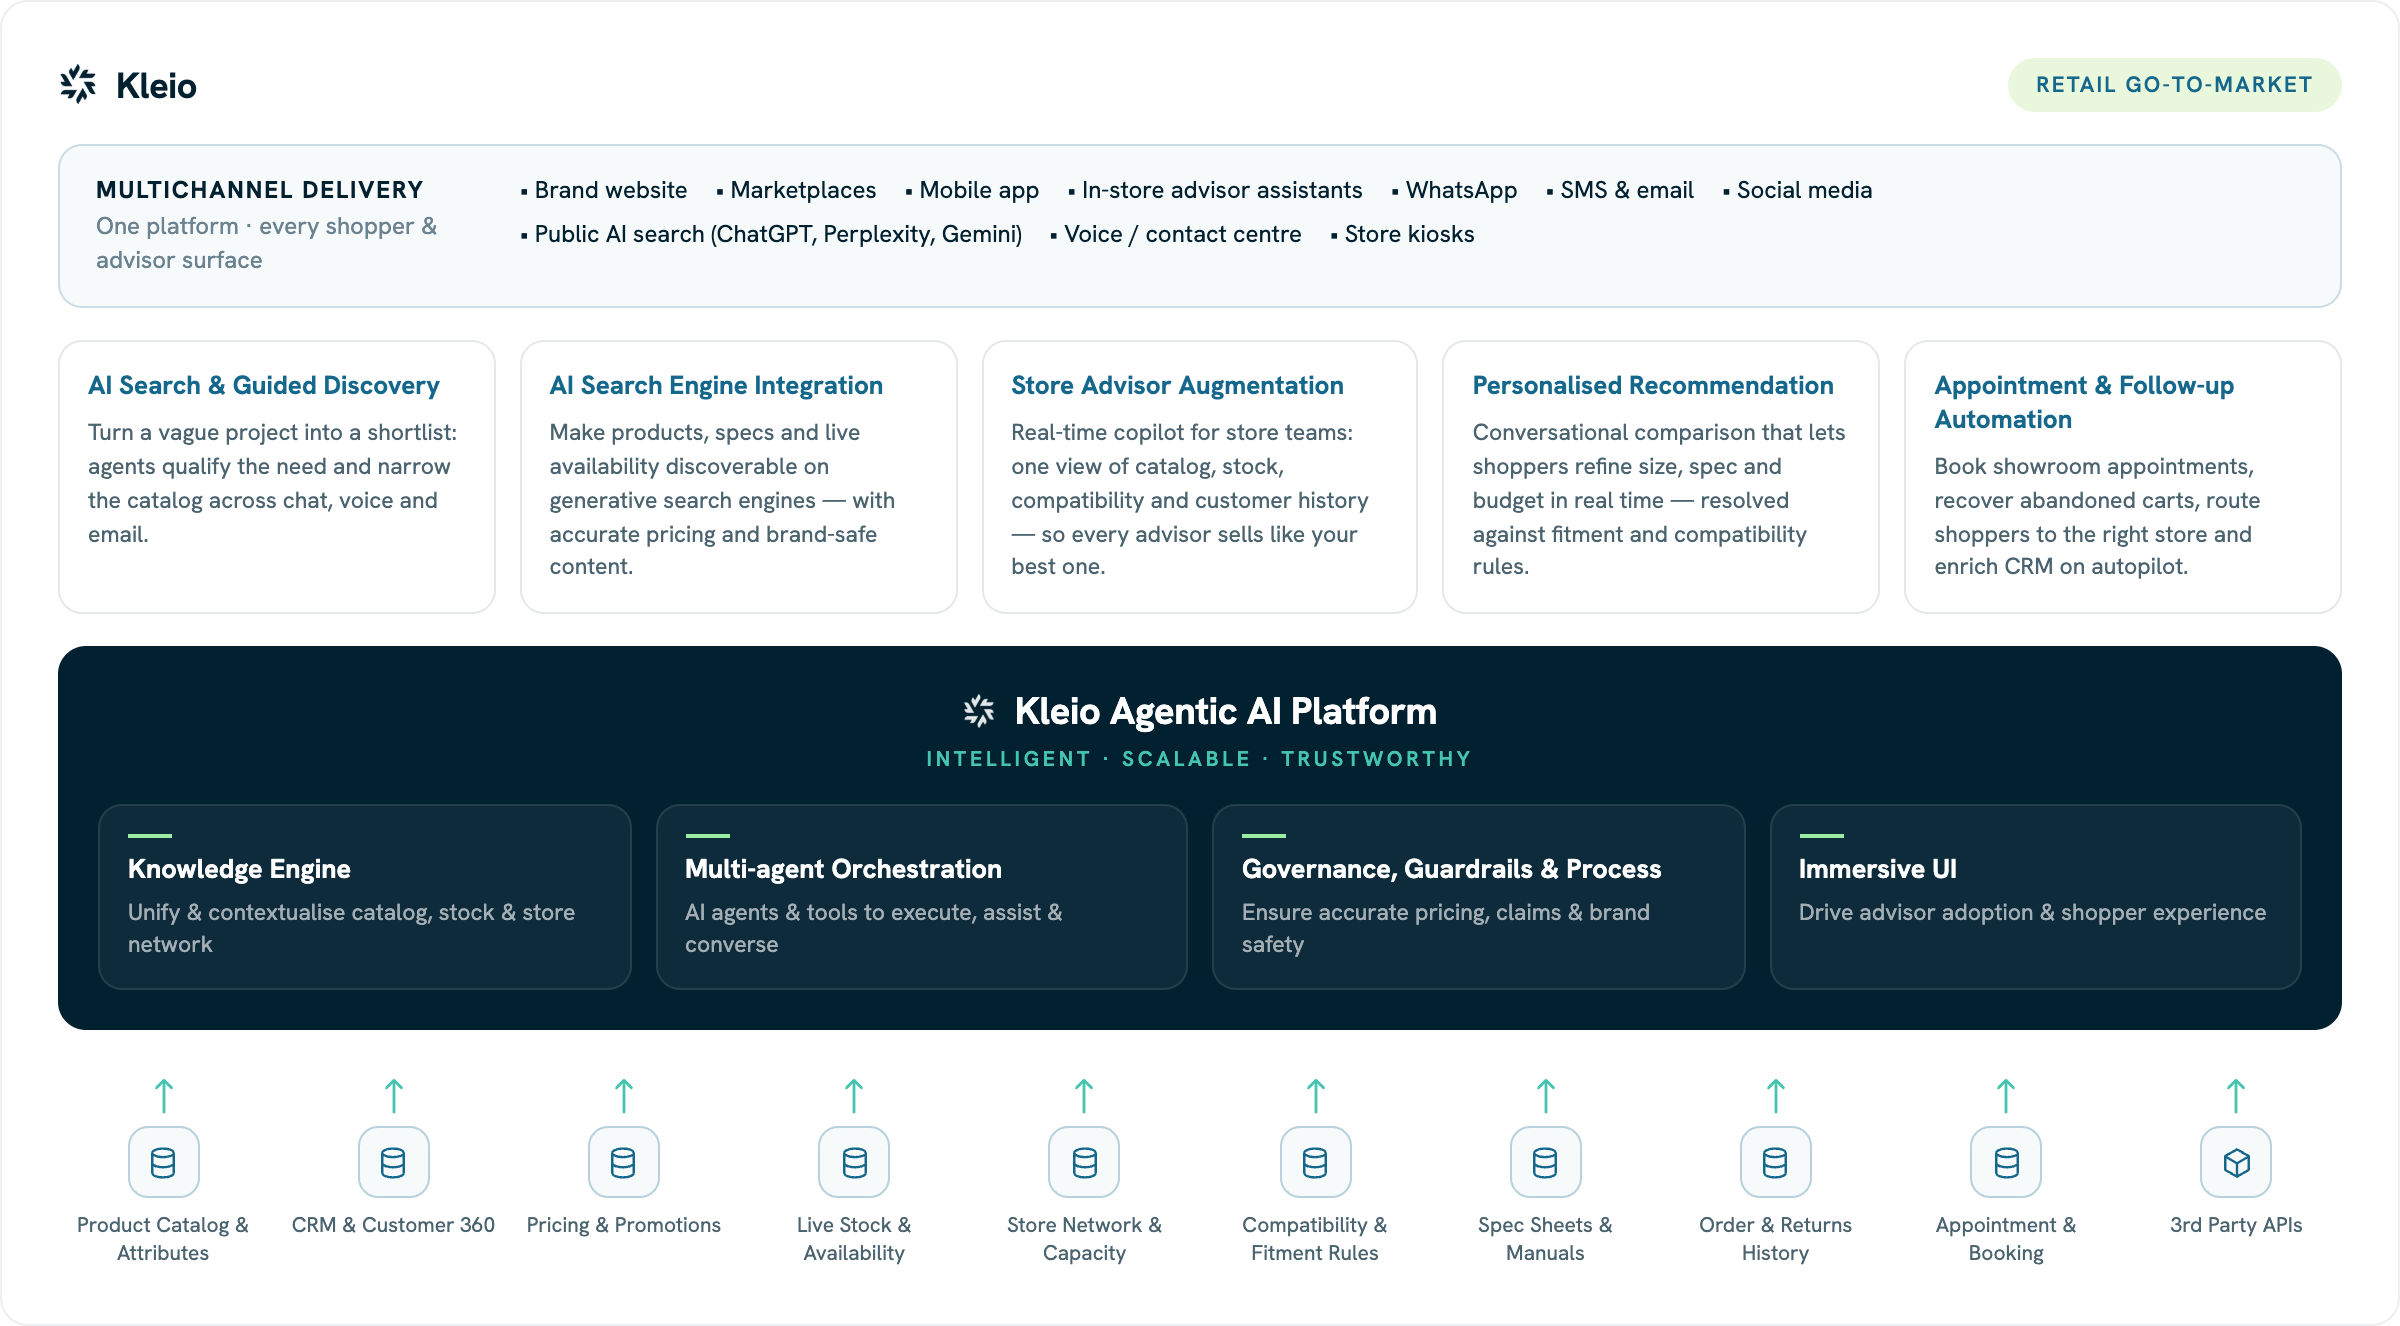Click the Spec Sheets & Manuals database icon

(1545, 1162)
